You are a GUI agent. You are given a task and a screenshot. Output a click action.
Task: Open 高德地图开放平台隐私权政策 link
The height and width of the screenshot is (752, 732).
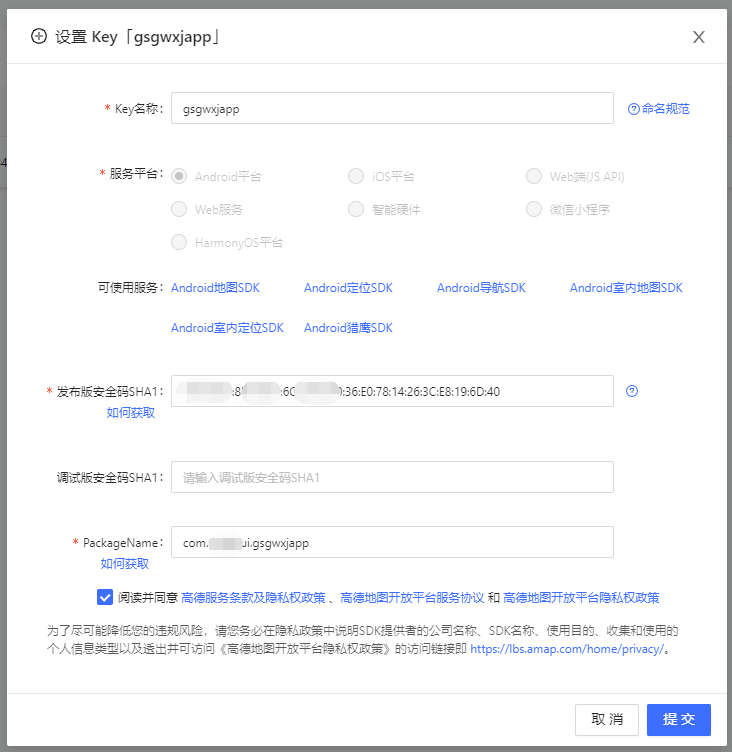581,598
